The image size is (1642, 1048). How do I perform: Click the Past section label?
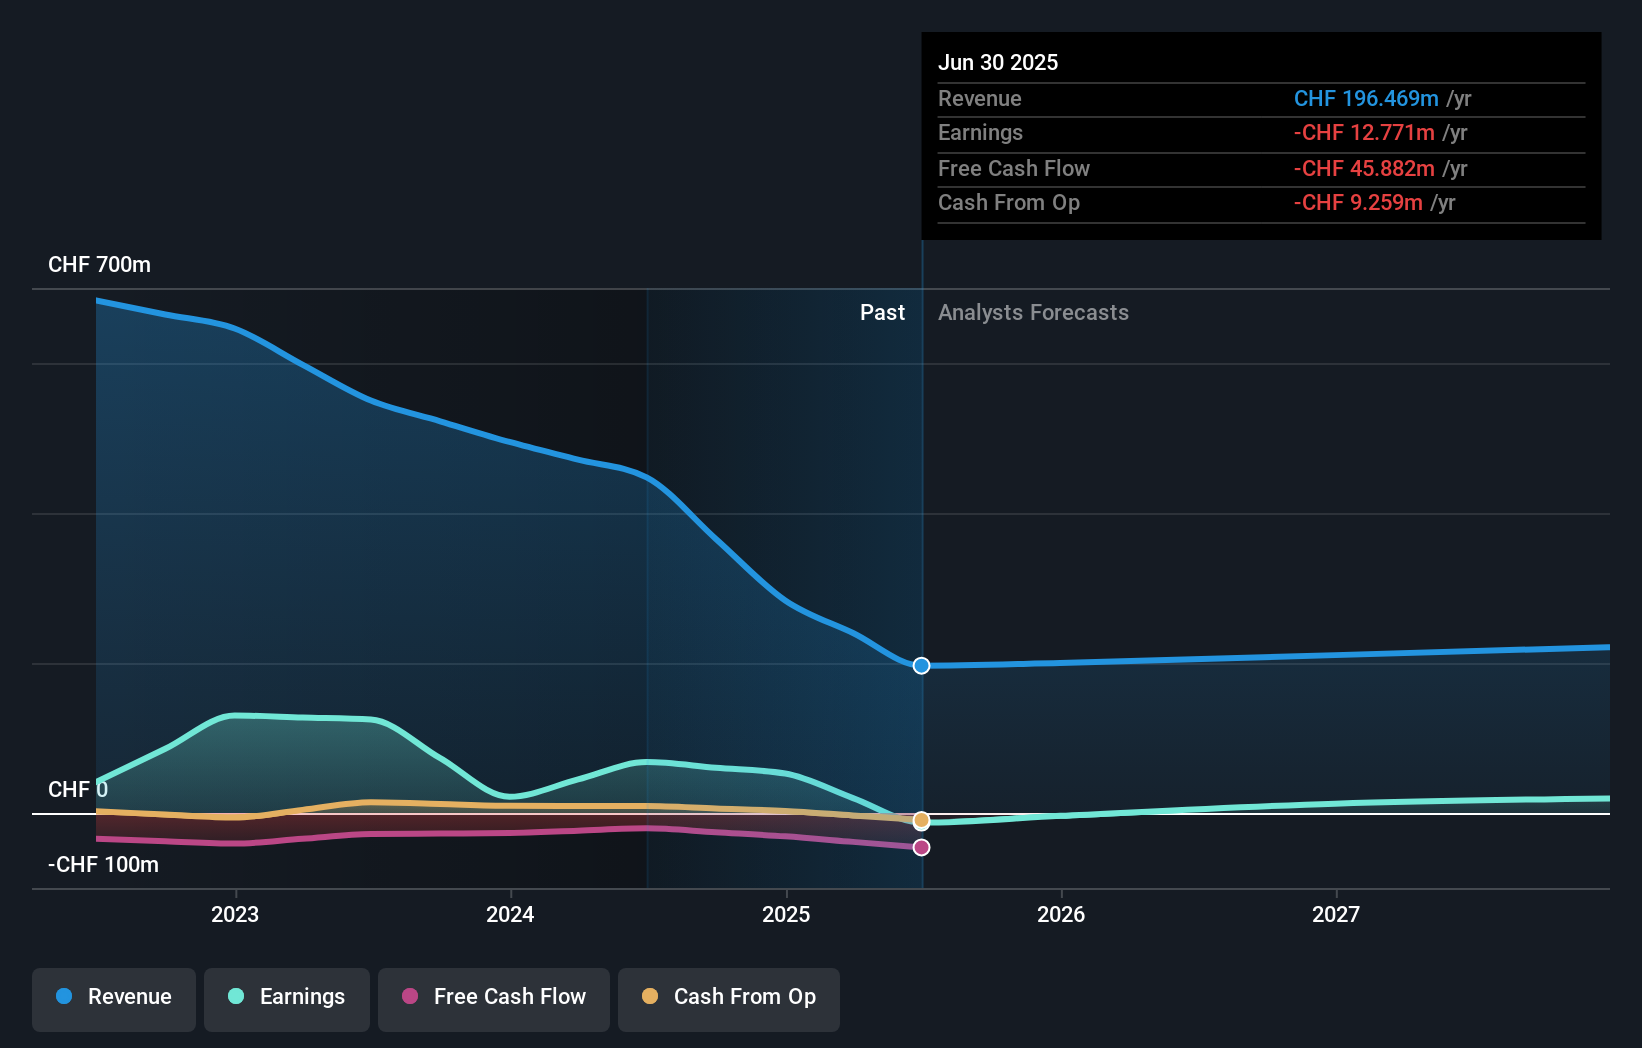point(882,313)
